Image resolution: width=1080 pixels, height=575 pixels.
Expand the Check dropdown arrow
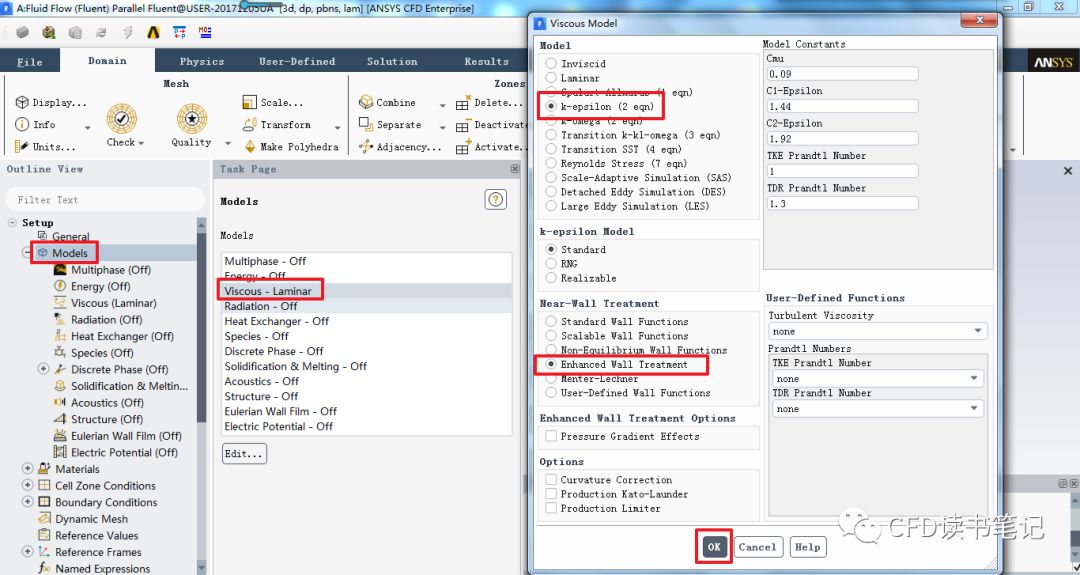pyautogui.click(x=141, y=143)
